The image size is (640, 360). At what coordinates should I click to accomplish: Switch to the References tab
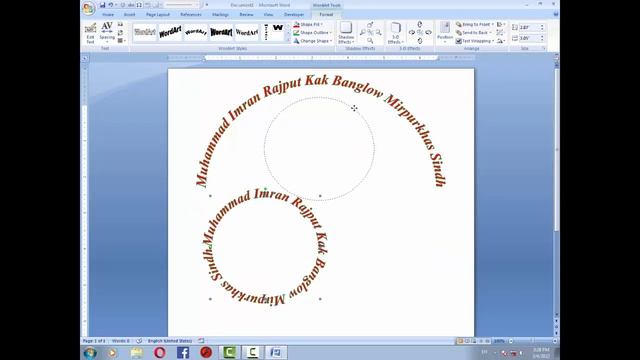(191, 15)
